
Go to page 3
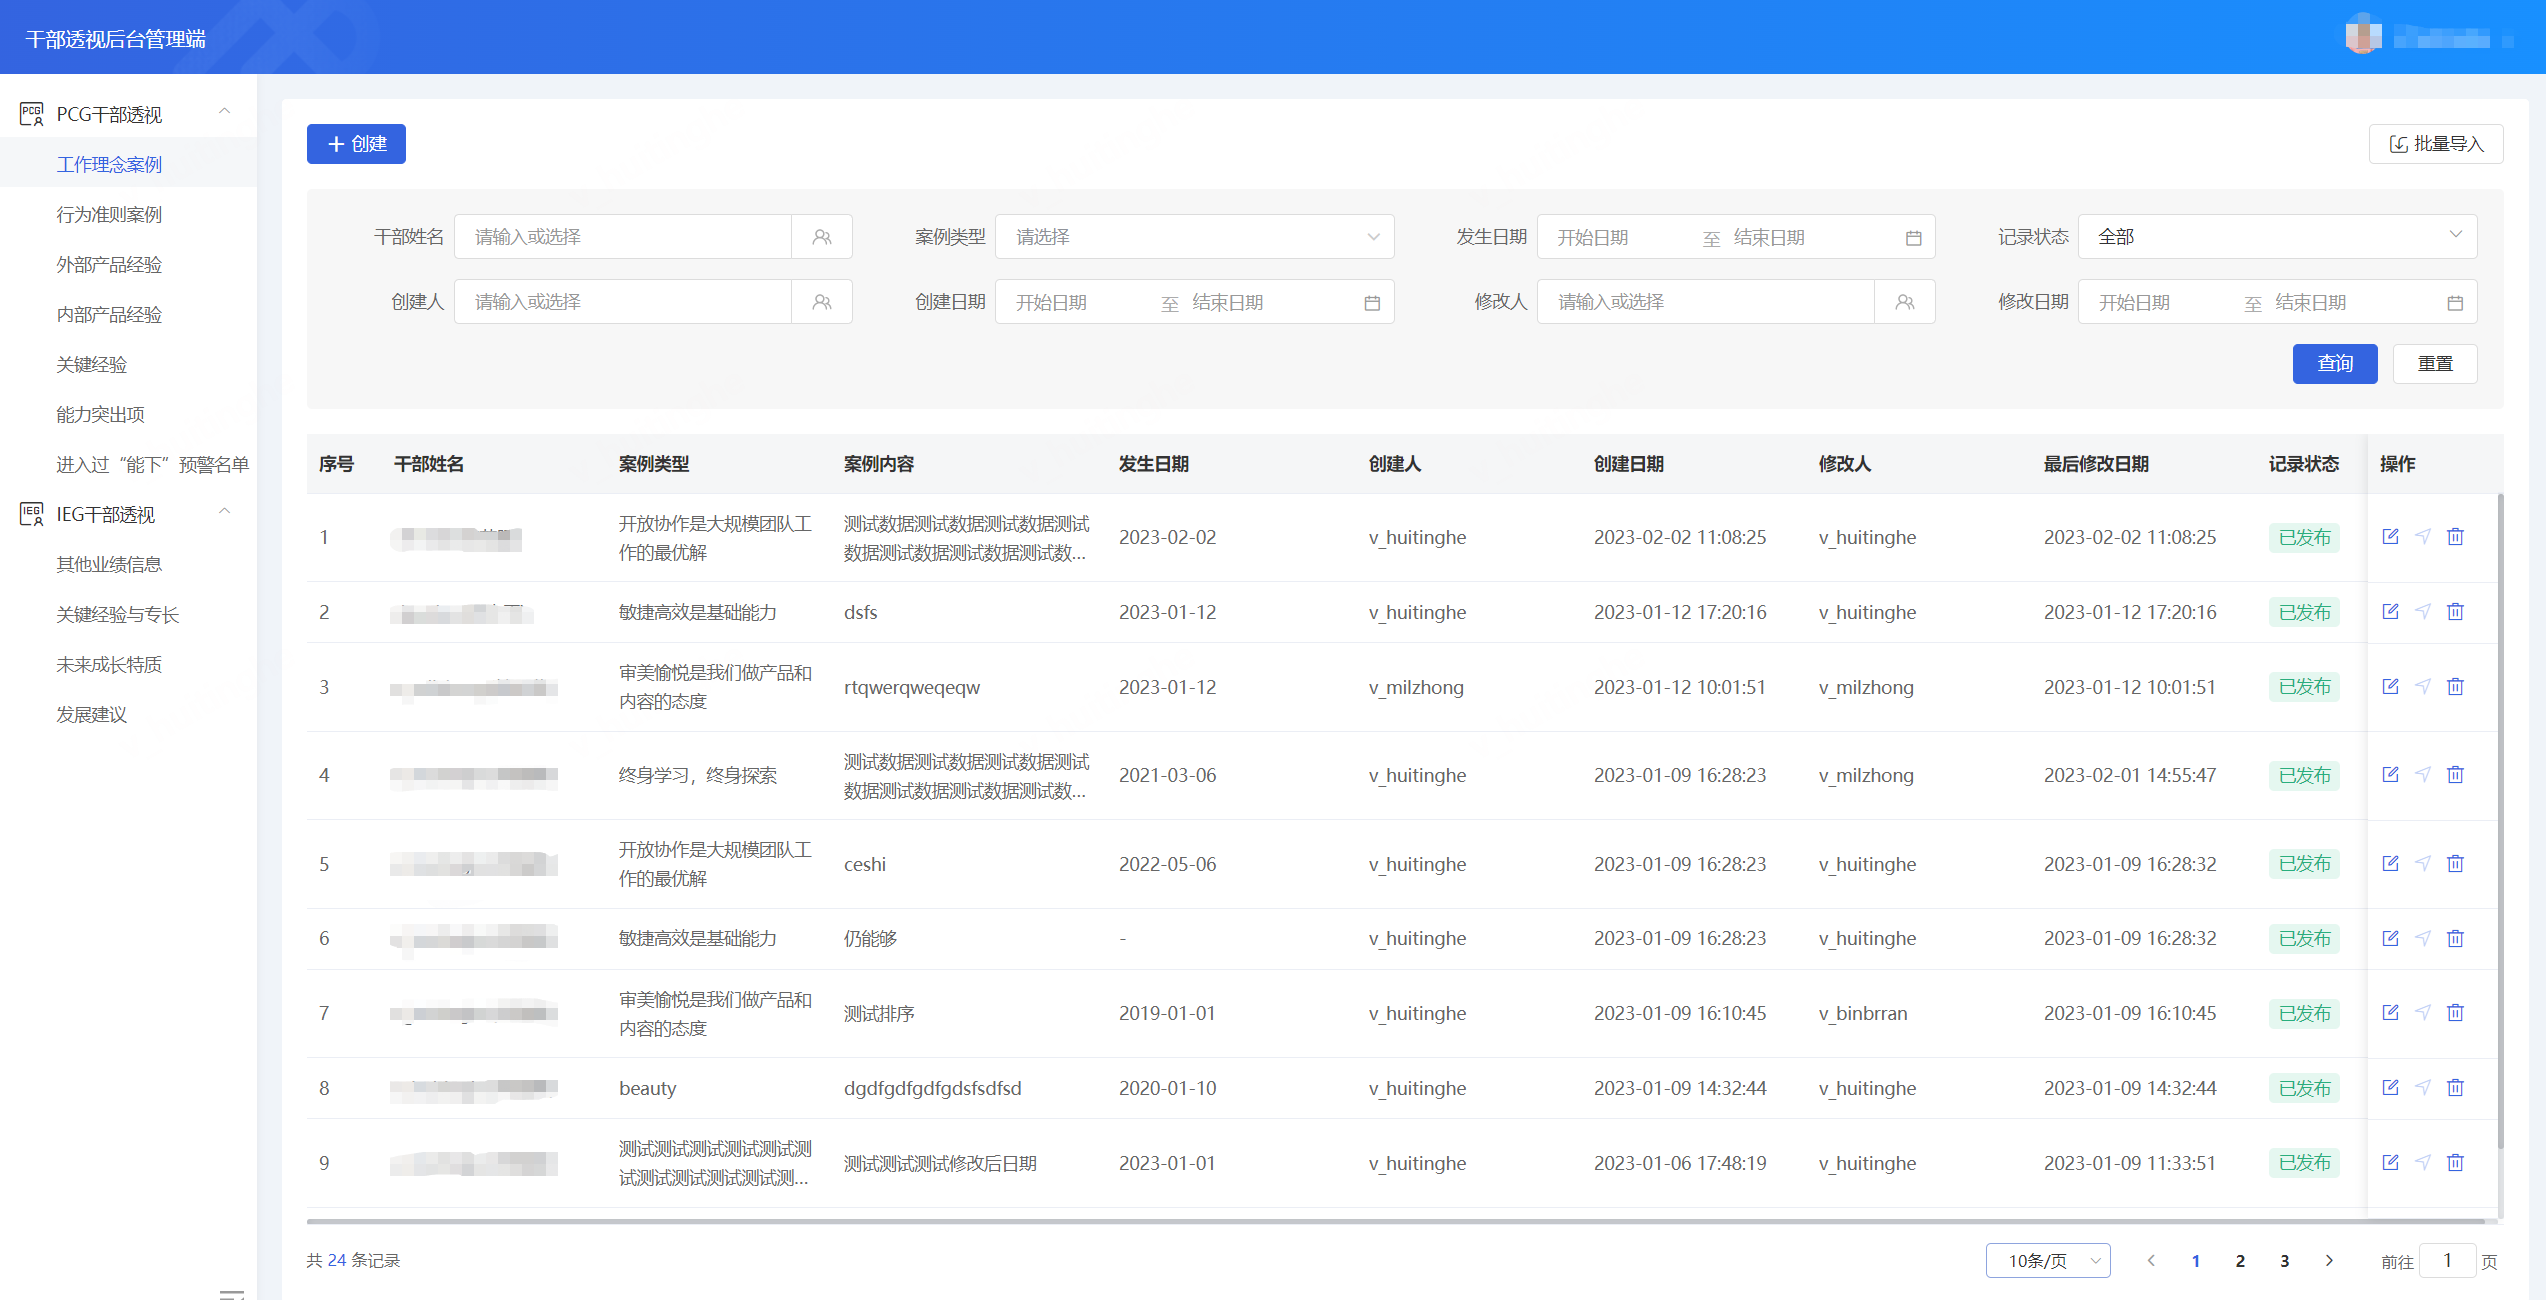[x=2284, y=1261]
